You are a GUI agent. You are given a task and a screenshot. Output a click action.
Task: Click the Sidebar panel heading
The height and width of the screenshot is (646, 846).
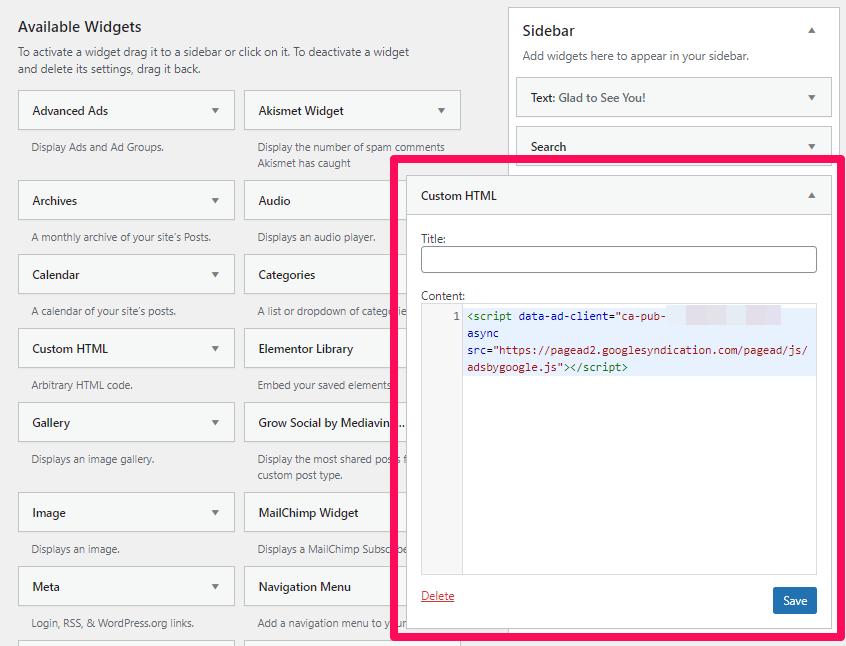(x=548, y=31)
